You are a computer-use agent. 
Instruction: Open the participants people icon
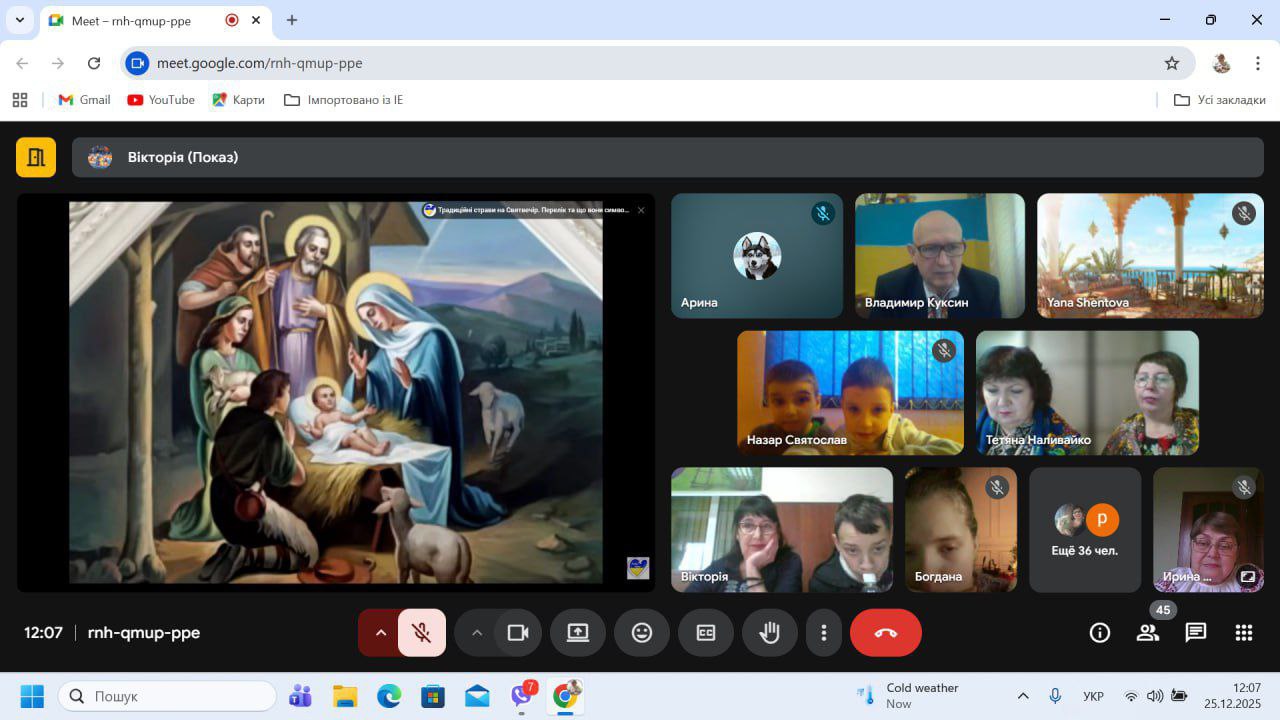click(1147, 633)
